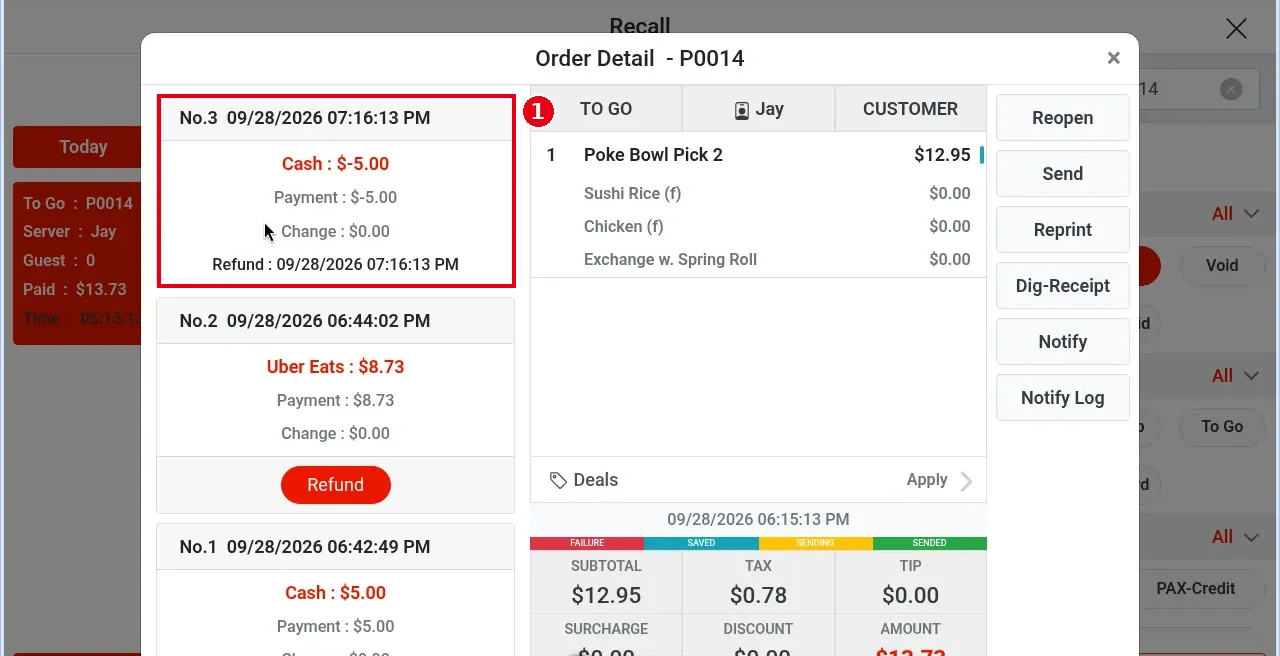
Task: Click the Uber Eats : $8.73 line
Action: click(x=335, y=367)
